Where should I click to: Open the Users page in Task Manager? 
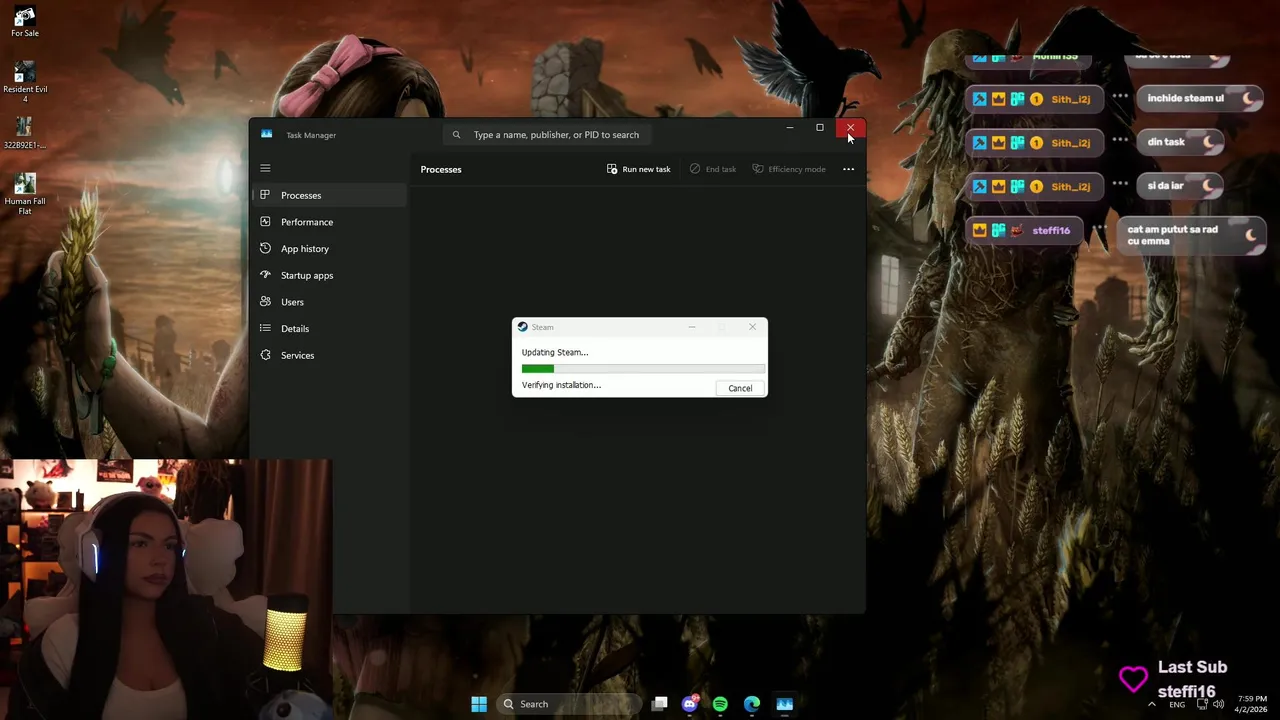[329, 302]
